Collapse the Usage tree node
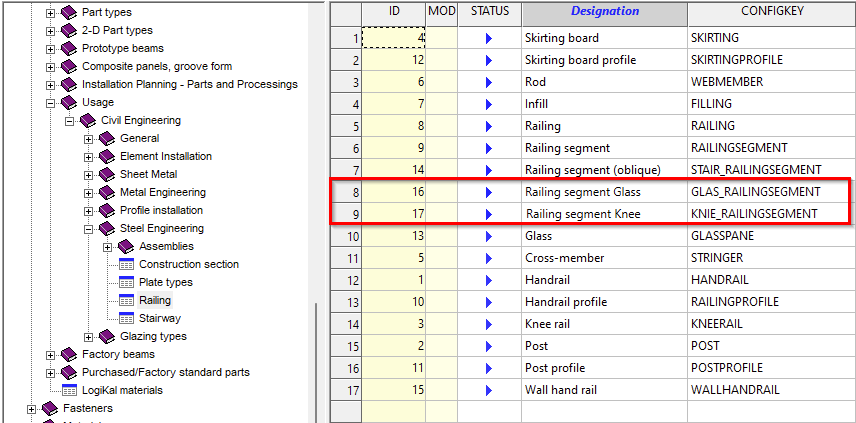This screenshot has height=423, width=856. pos(50,103)
